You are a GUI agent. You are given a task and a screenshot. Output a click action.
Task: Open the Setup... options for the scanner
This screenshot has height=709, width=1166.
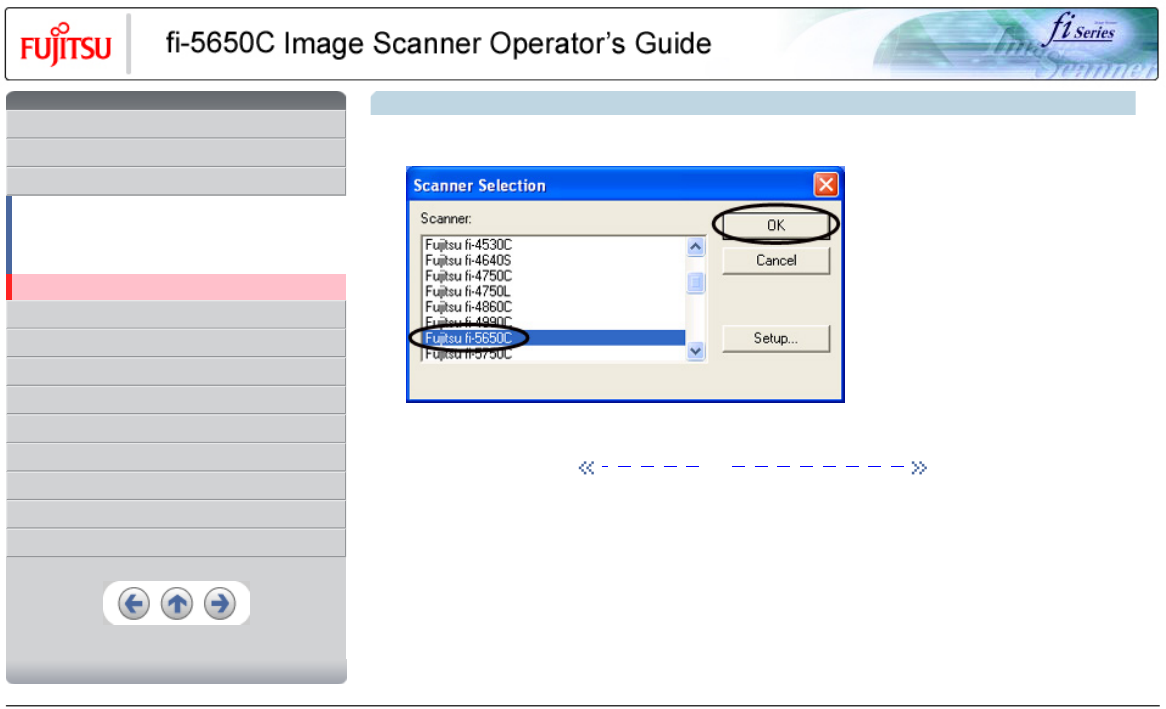[776, 339]
